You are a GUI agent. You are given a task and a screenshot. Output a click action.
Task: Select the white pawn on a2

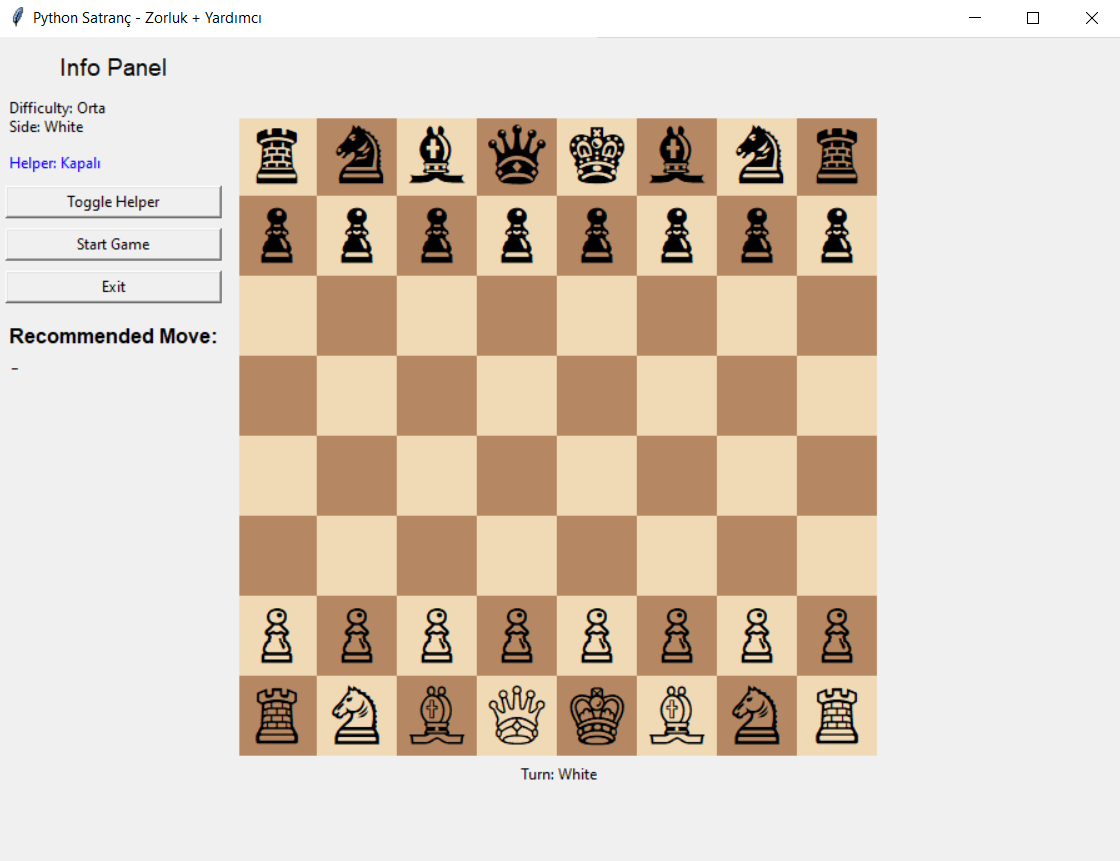(277, 636)
